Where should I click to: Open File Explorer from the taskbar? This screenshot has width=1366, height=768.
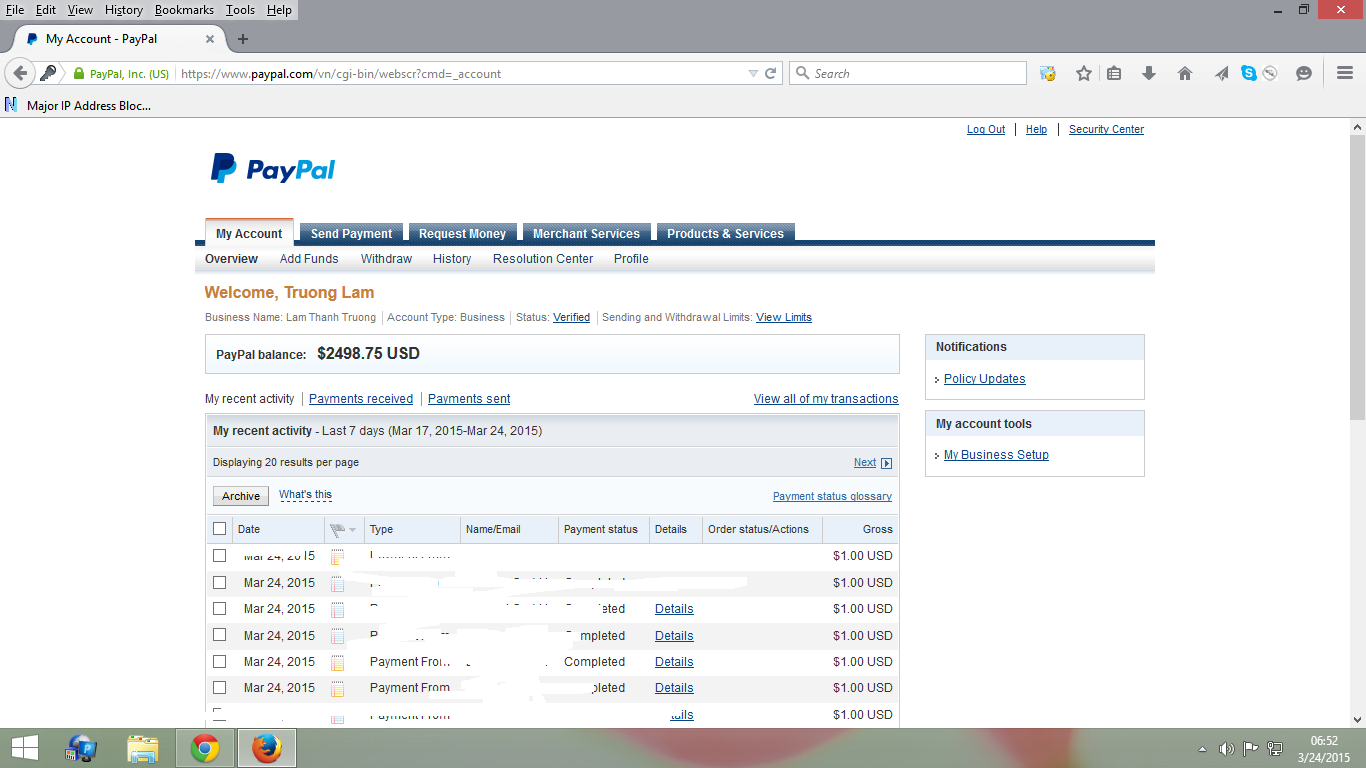click(143, 748)
